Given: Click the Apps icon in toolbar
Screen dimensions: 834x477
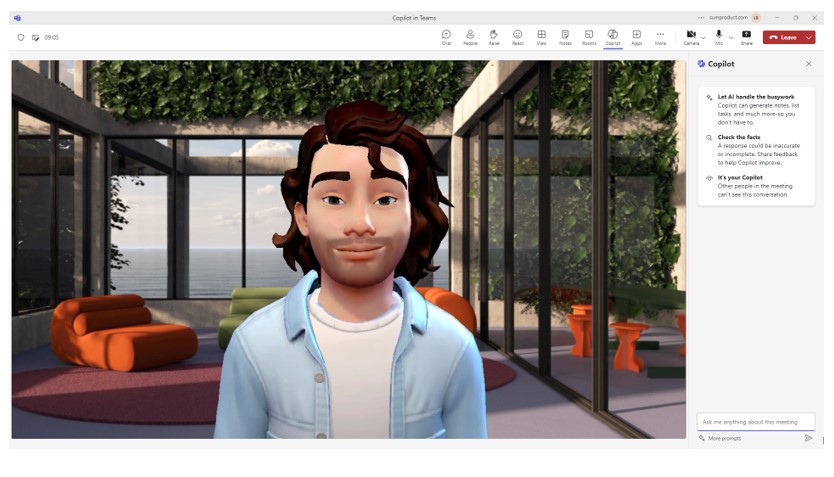Looking at the screenshot, I should point(637,36).
